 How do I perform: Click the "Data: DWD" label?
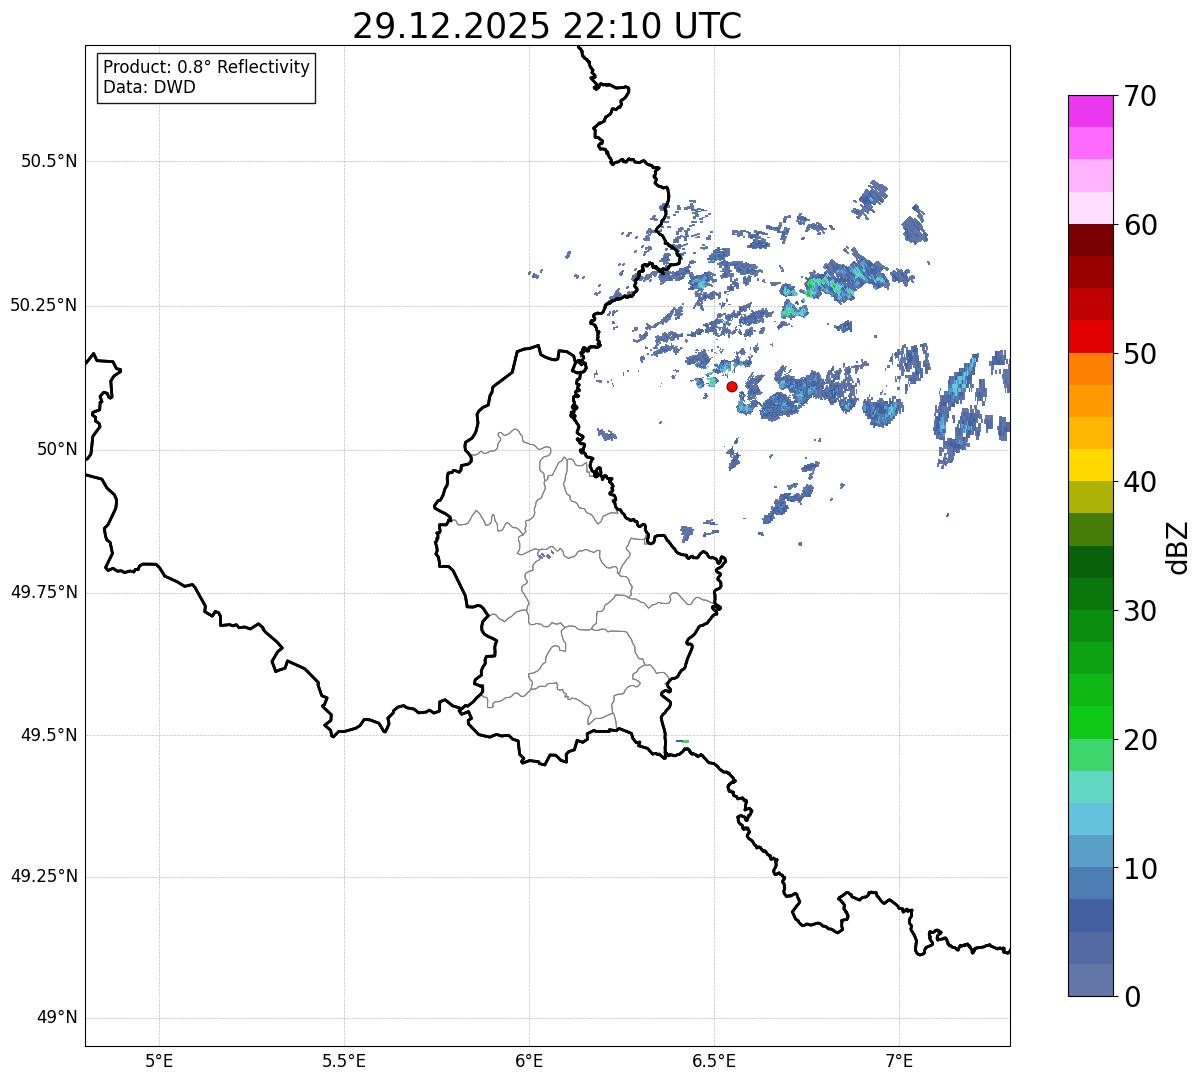(x=150, y=87)
